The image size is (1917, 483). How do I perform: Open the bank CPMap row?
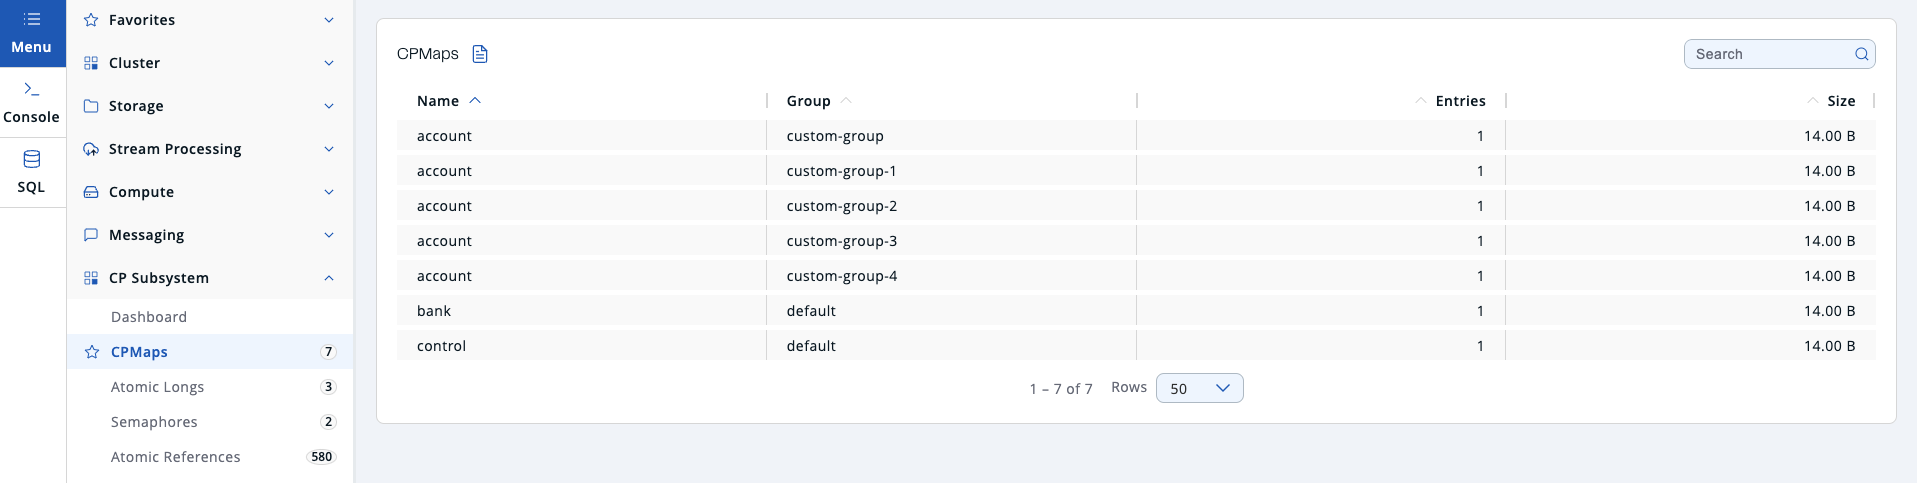pos(434,311)
